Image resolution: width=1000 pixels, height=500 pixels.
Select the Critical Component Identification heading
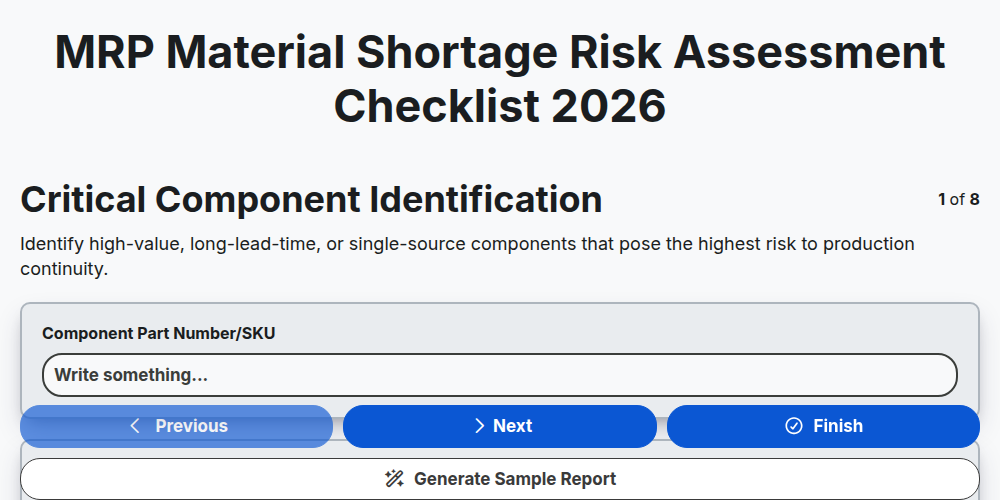pyautogui.click(x=311, y=199)
